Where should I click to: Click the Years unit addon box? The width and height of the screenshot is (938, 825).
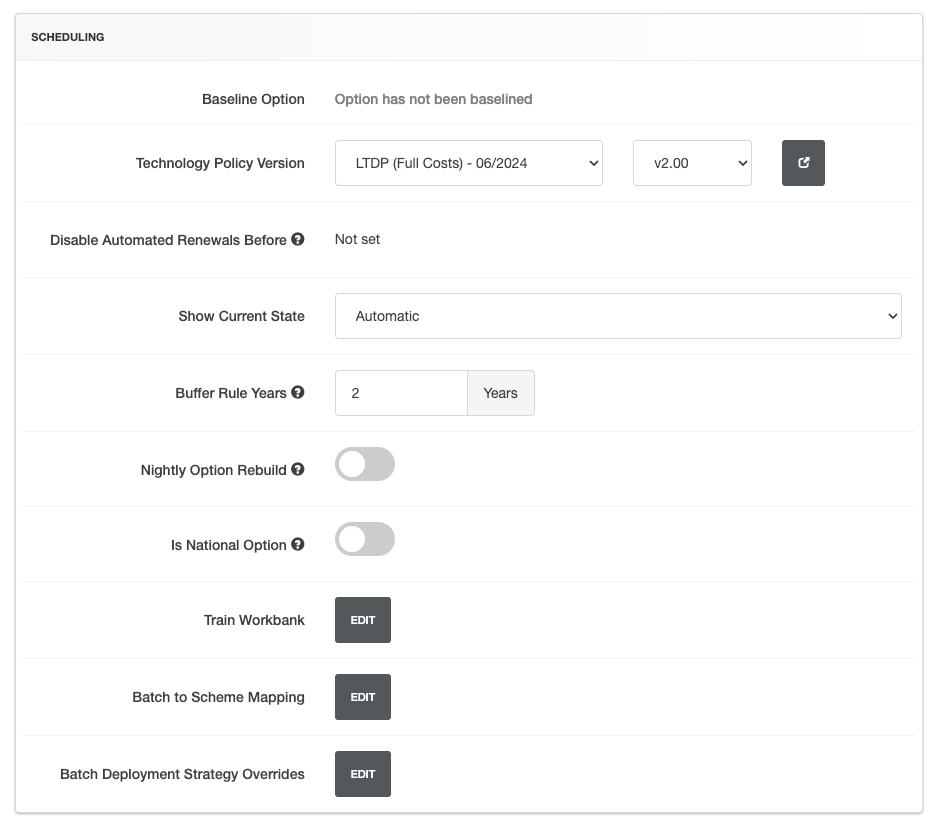[x=500, y=393]
